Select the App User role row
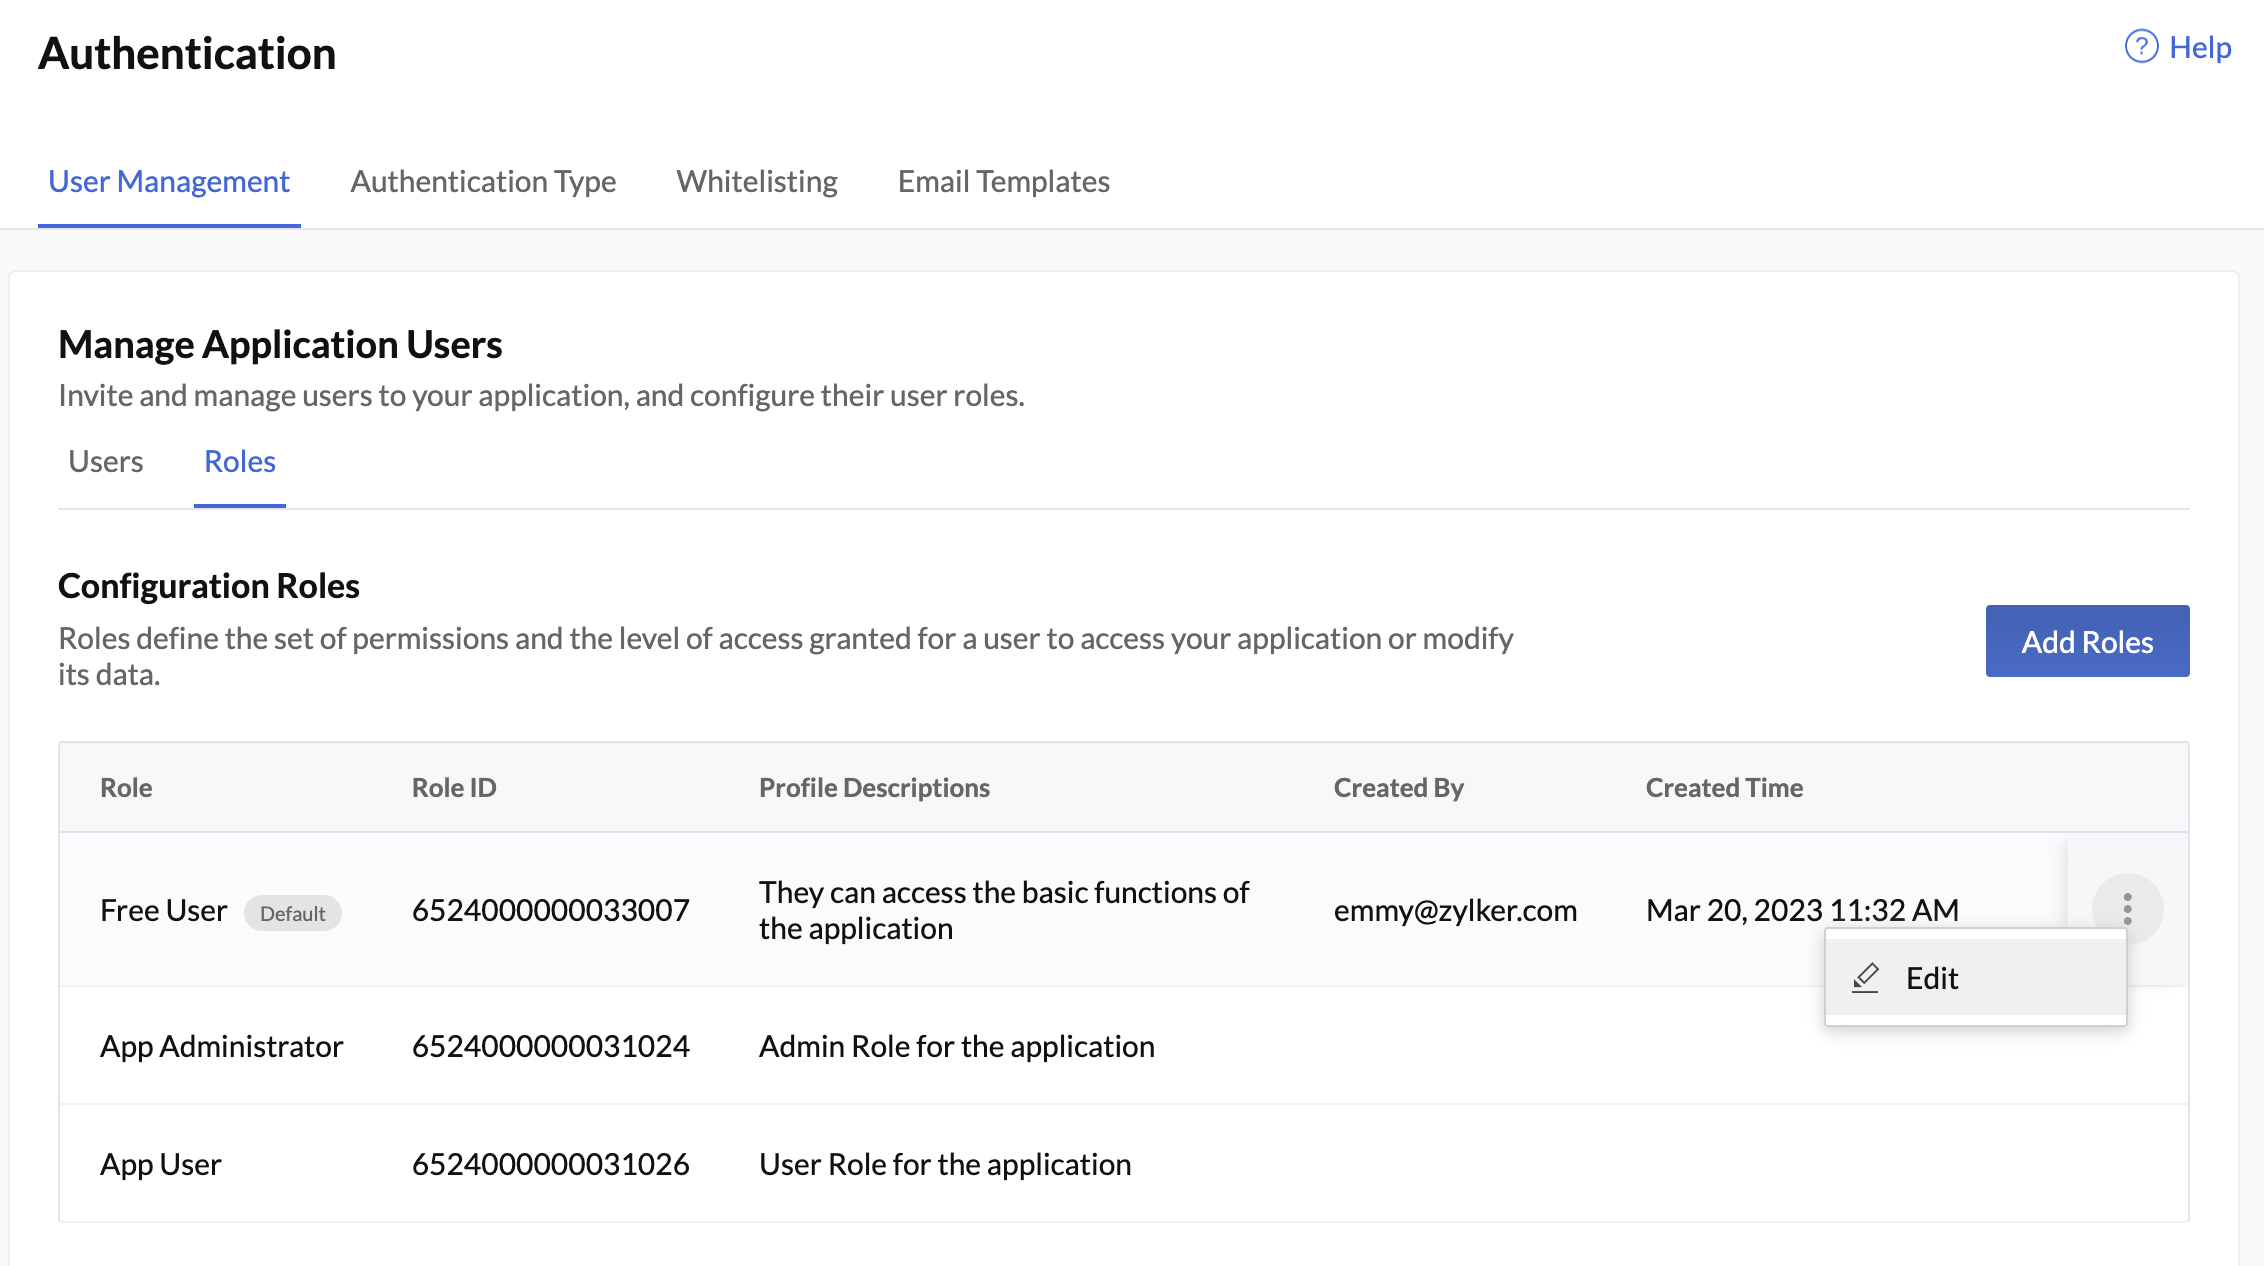The image size is (2264, 1266). pos(160,1163)
